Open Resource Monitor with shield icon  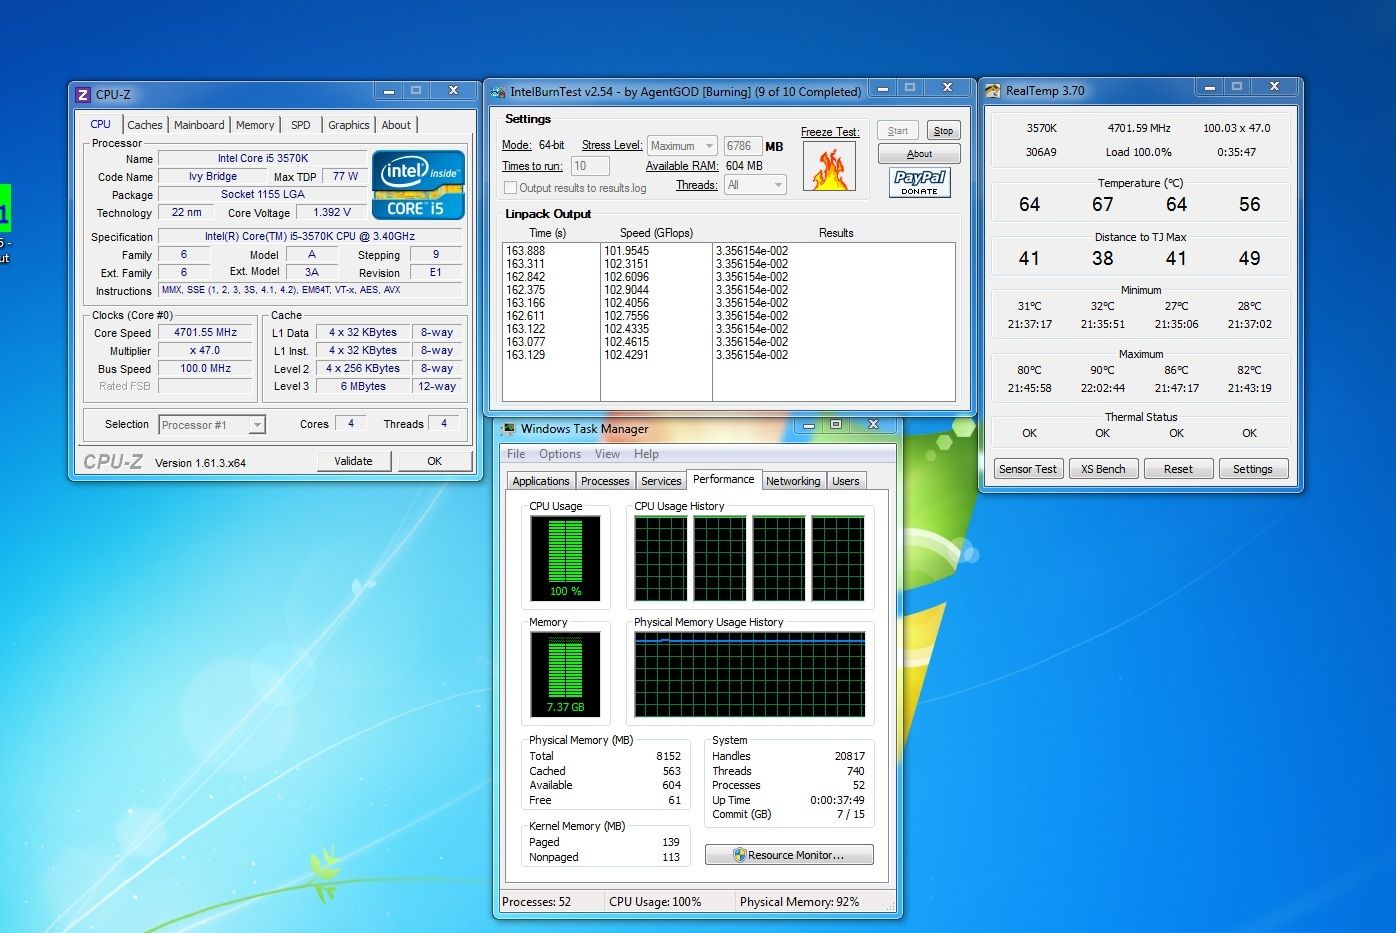788,855
